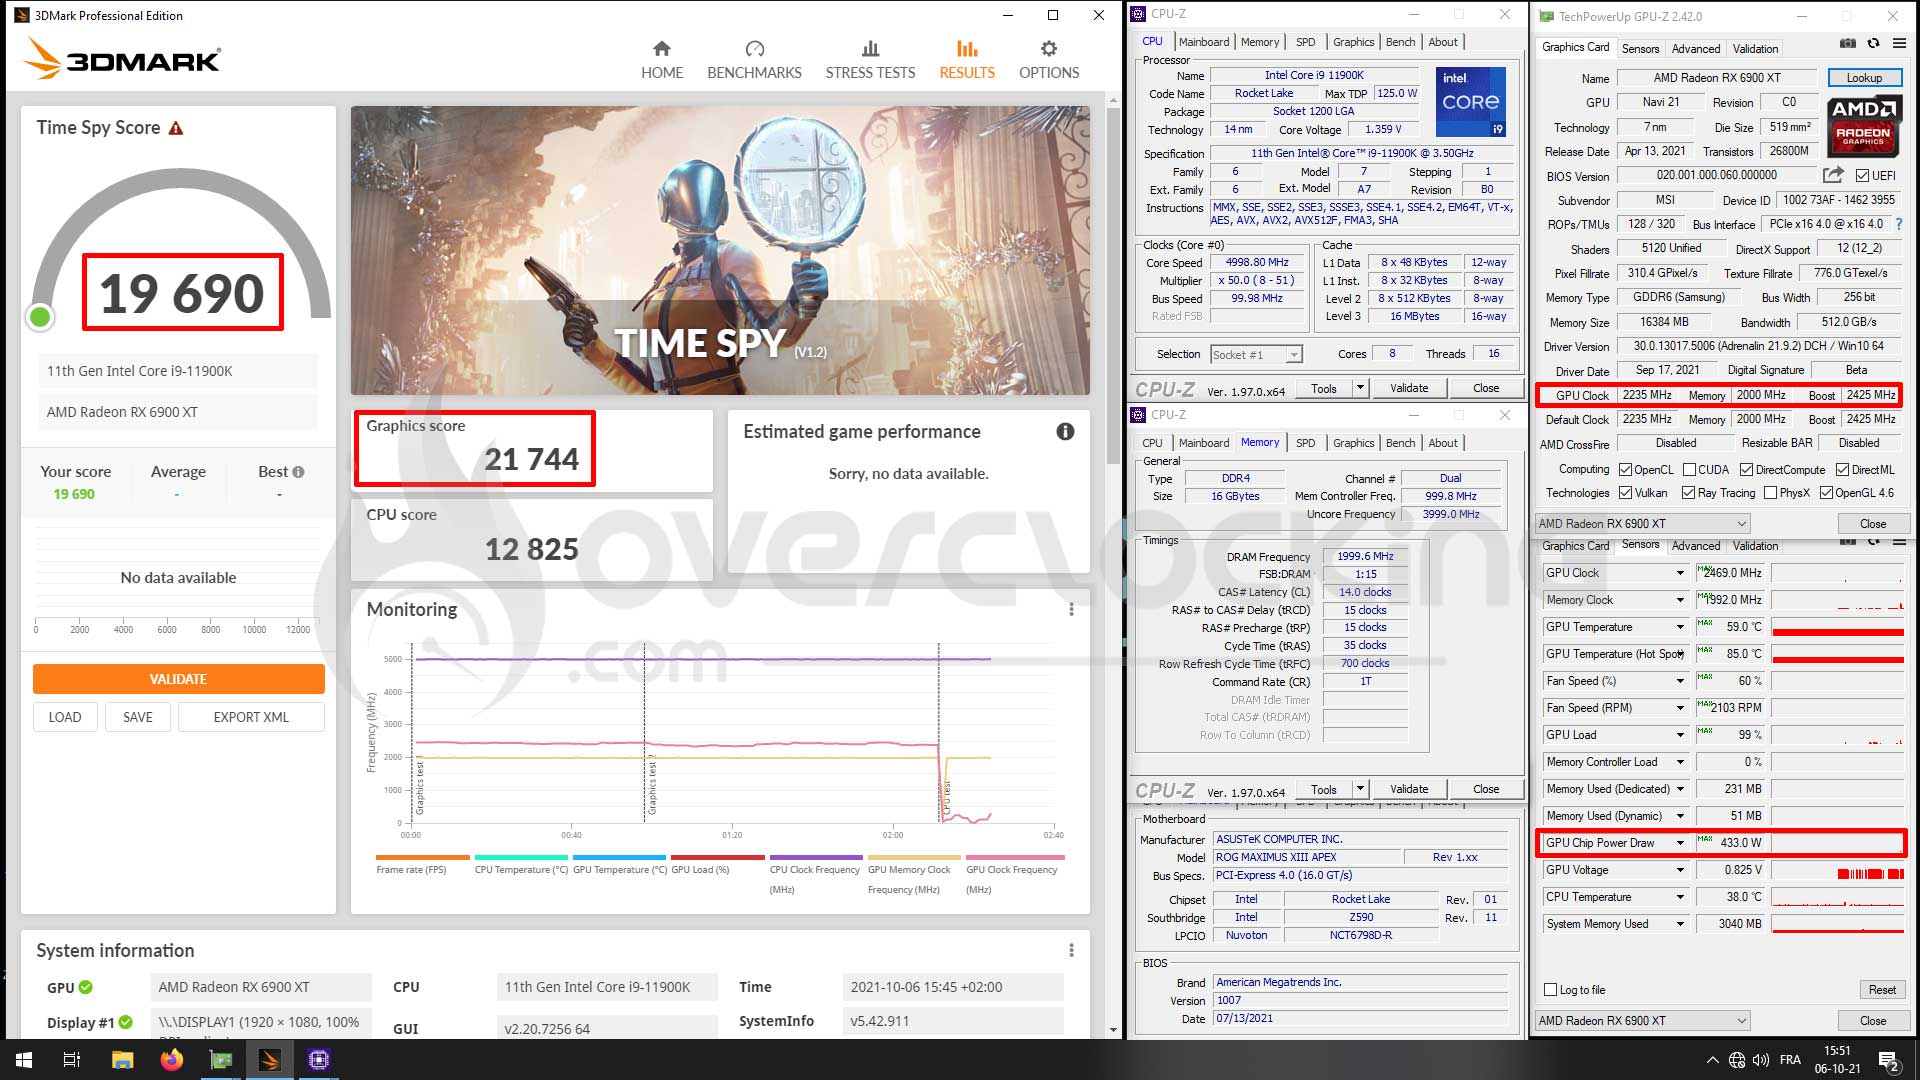The height and width of the screenshot is (1080, 1920).
Task: Open the System information three-dot menu
Action: [x=1071, y=950]
